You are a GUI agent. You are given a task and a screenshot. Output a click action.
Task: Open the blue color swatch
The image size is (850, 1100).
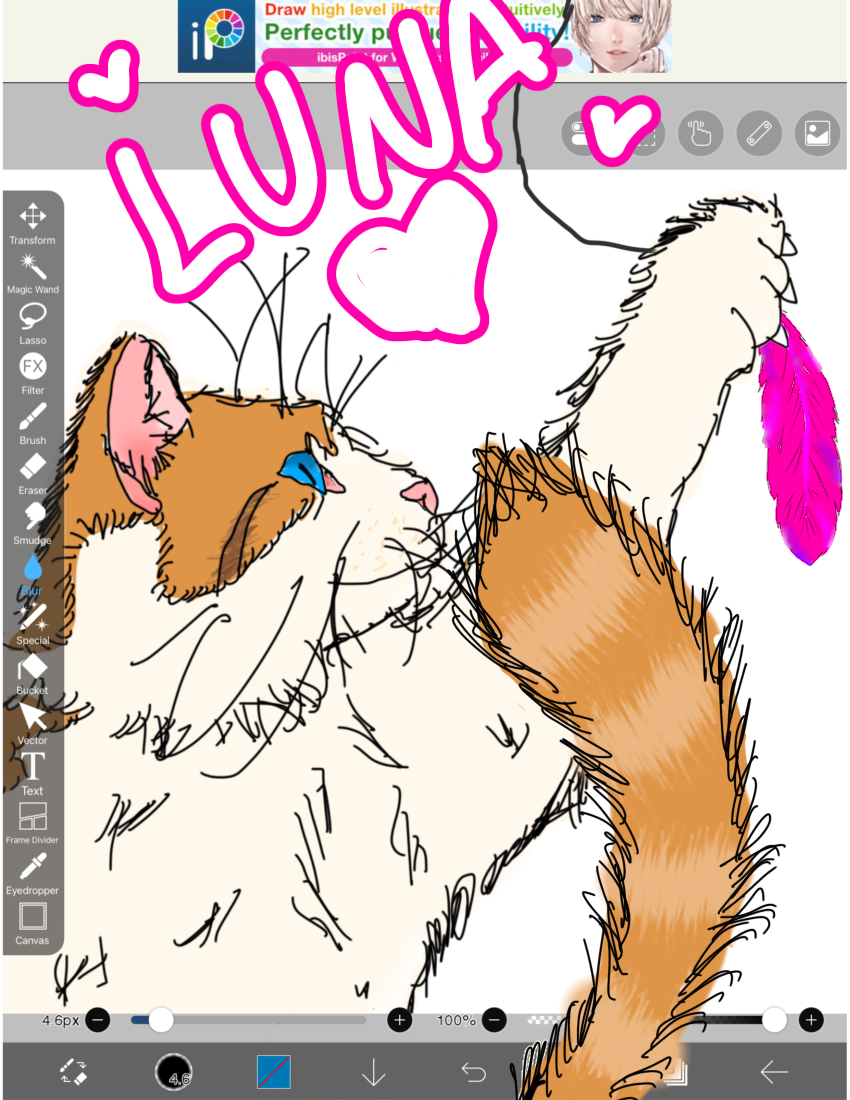click(273, 1072)
